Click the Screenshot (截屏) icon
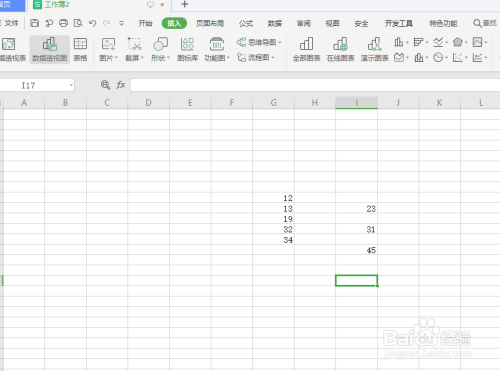 pos(134,44)
